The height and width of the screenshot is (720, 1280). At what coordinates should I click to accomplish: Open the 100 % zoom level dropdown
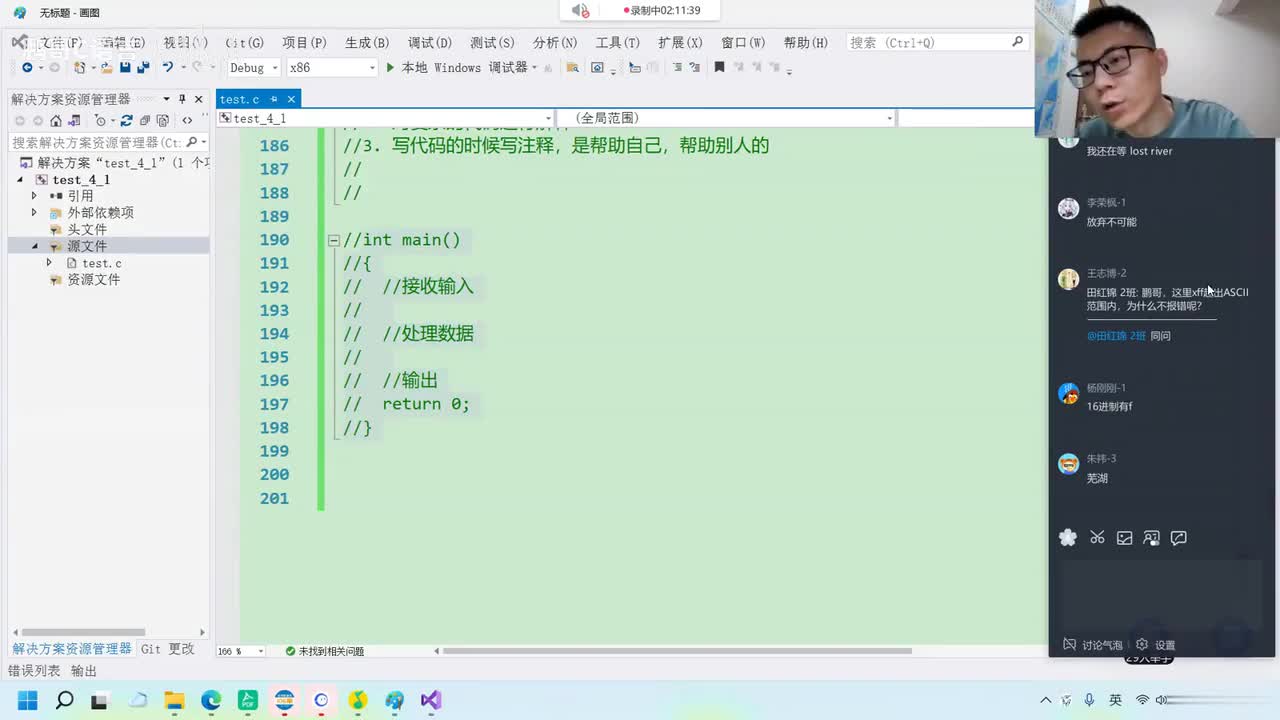241,651
